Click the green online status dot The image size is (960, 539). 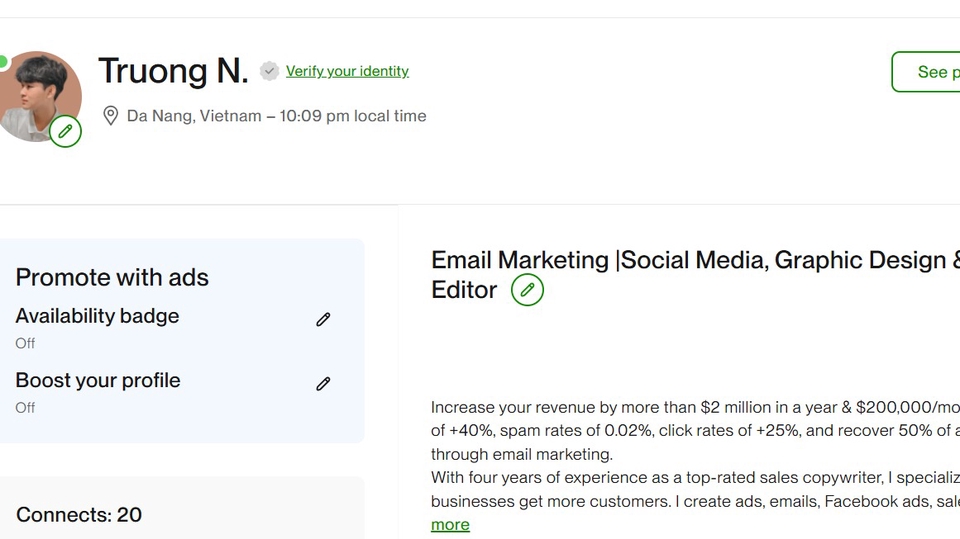(3, 62)
